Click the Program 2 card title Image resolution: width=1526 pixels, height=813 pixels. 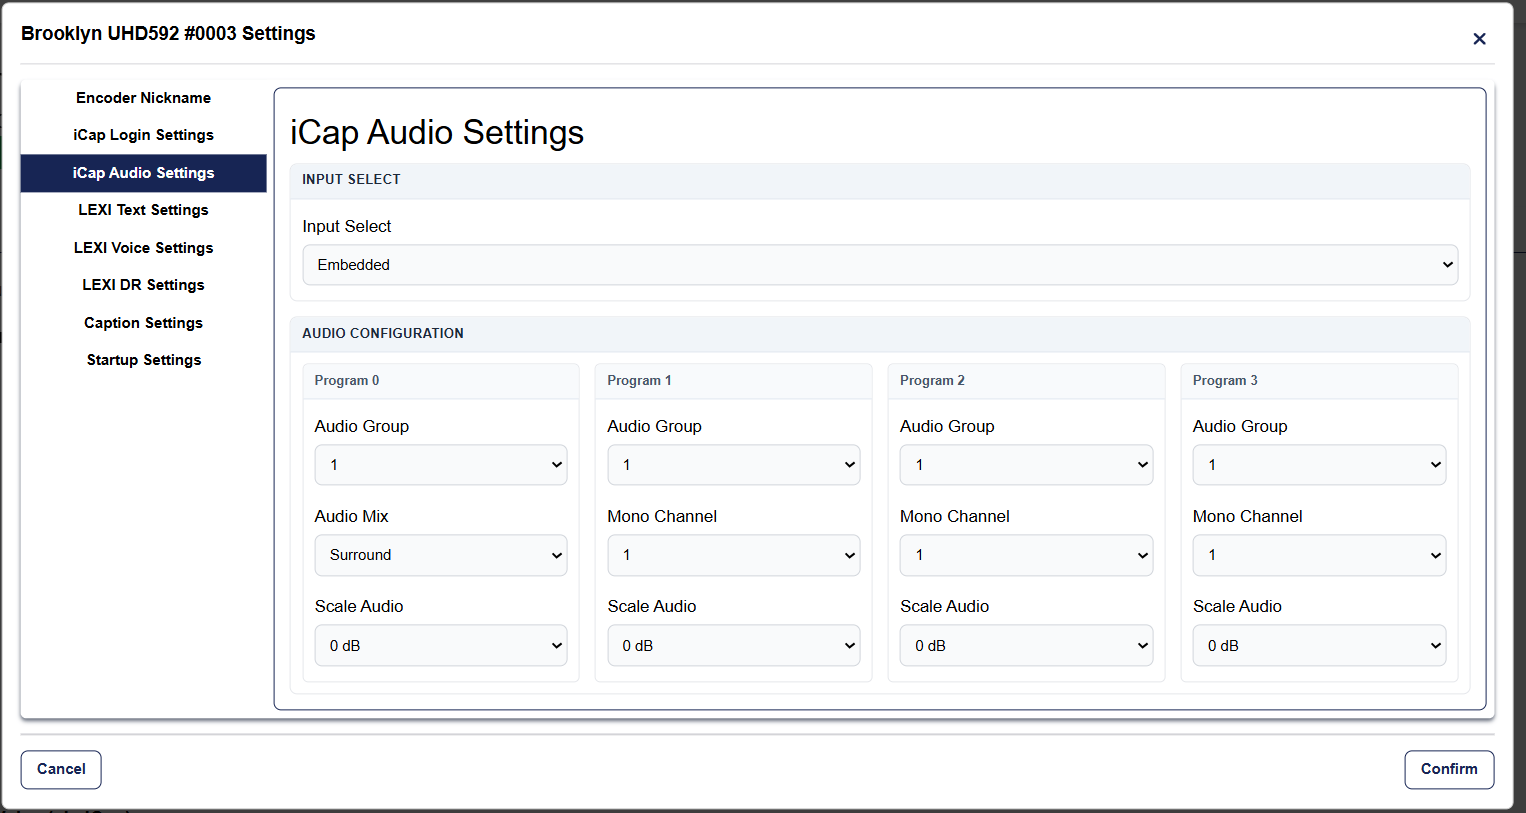point(932,380)
